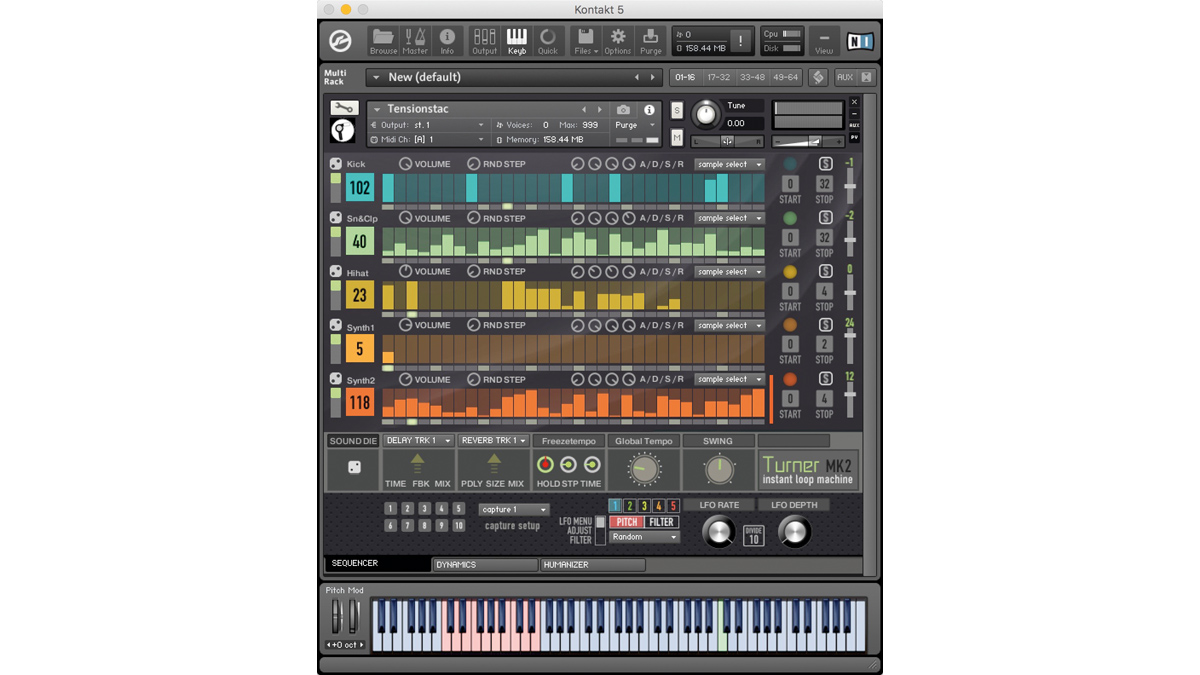Roll the Sn&Clp track dice

pyautogui.click(x=336, y=218)
